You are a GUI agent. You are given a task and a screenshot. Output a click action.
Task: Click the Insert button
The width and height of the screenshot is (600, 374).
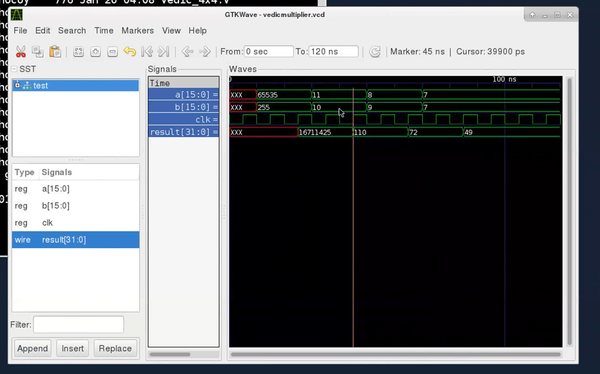(72, 348)
